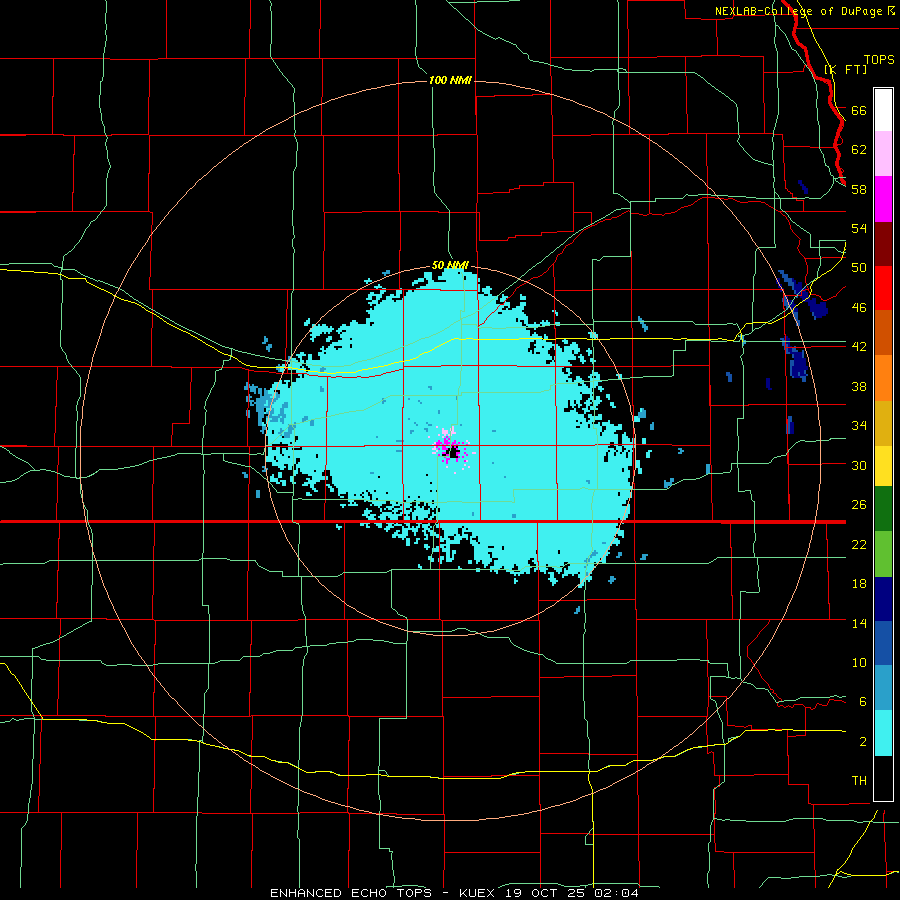
Task: Select the bright red legend swatch
Action: point(883,288)
